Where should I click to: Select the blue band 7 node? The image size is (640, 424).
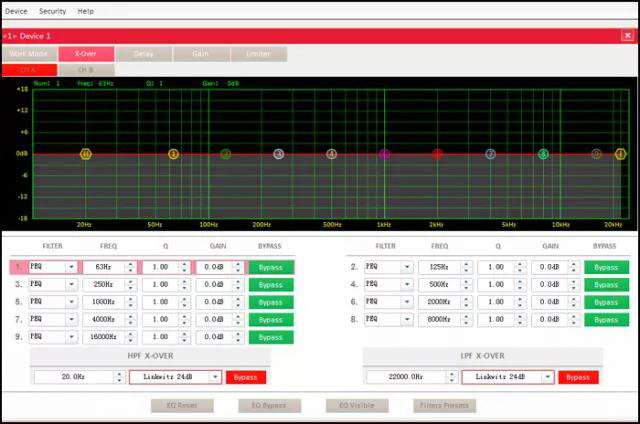click(490, 154)
